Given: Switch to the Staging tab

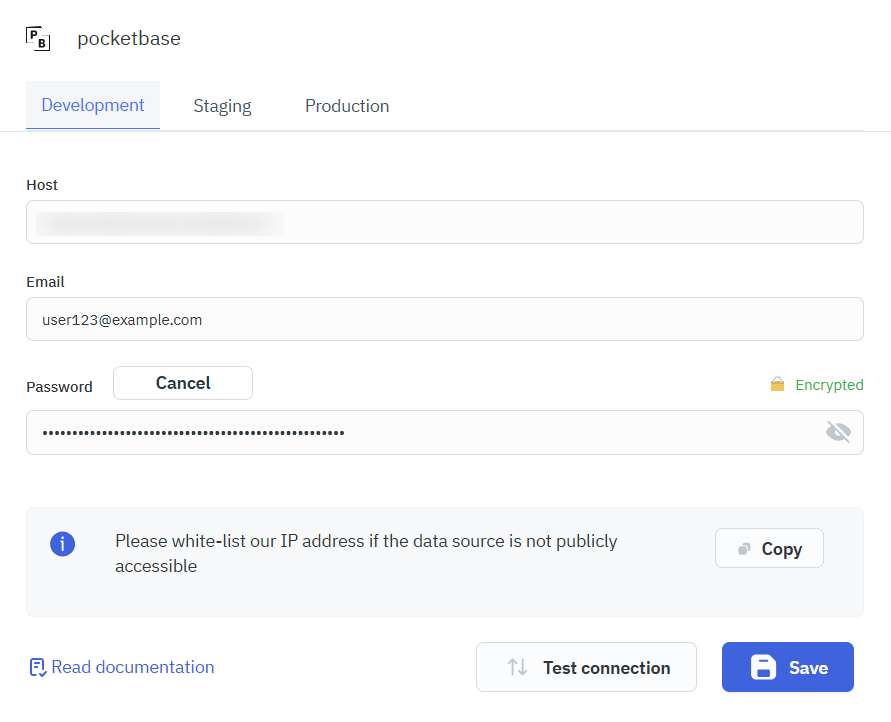Looking at the screenshot, I should click(222, 105).
